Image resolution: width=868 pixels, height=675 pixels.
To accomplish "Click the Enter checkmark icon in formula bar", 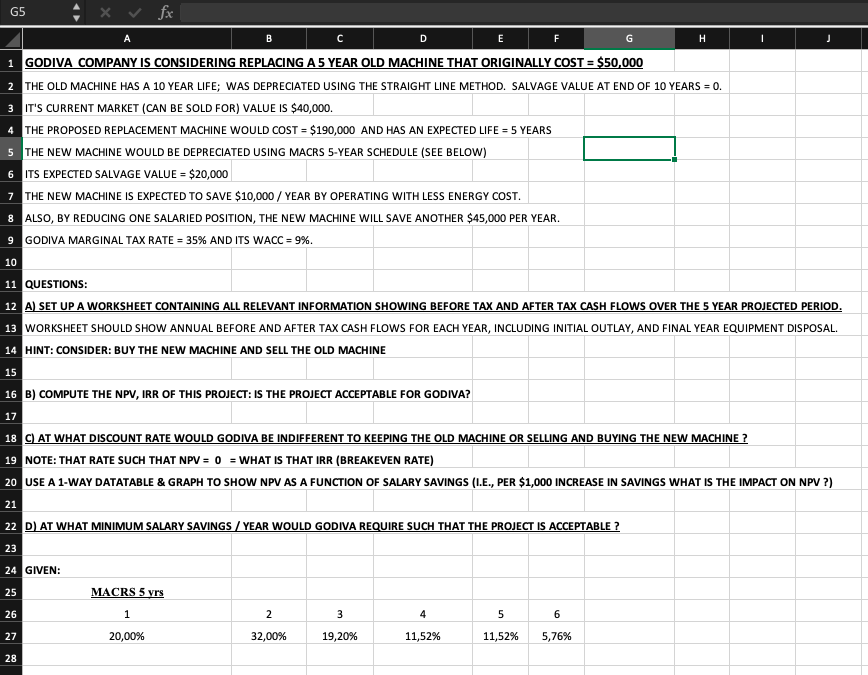I will pyautogui.click(x=136, y=13).
